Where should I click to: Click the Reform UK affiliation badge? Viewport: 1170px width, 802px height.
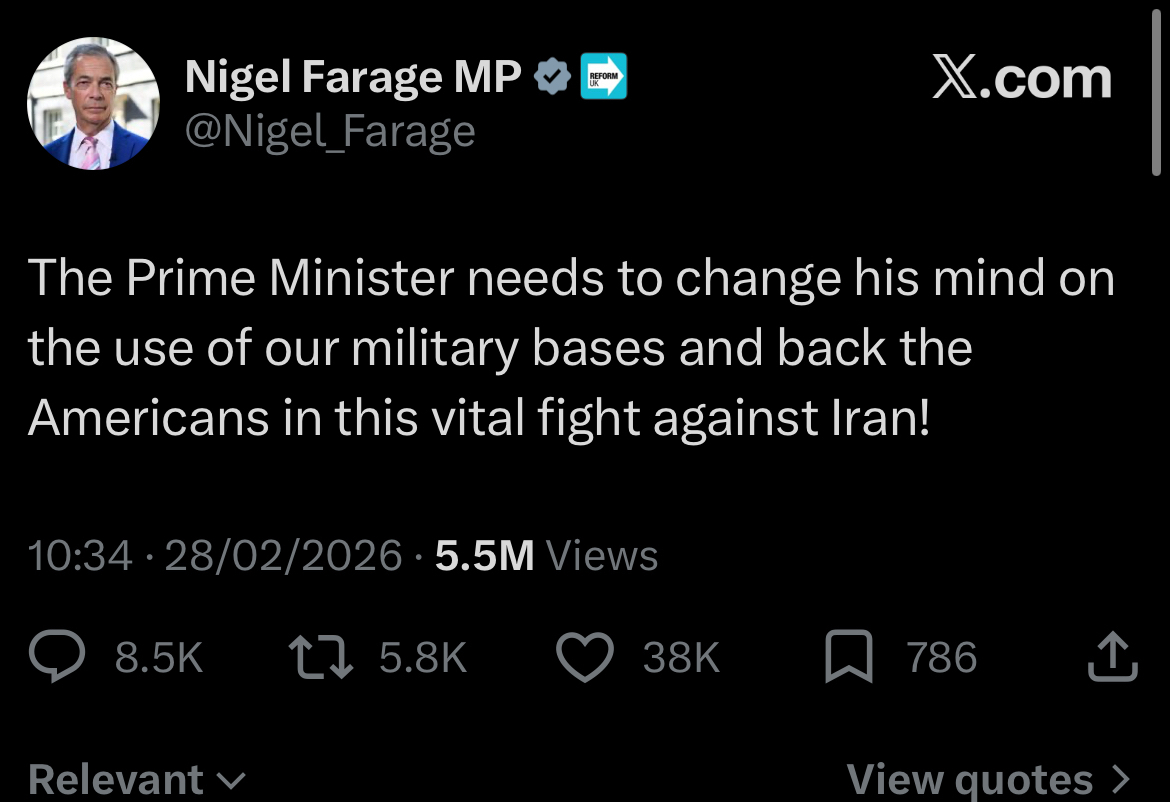point(604,77)
